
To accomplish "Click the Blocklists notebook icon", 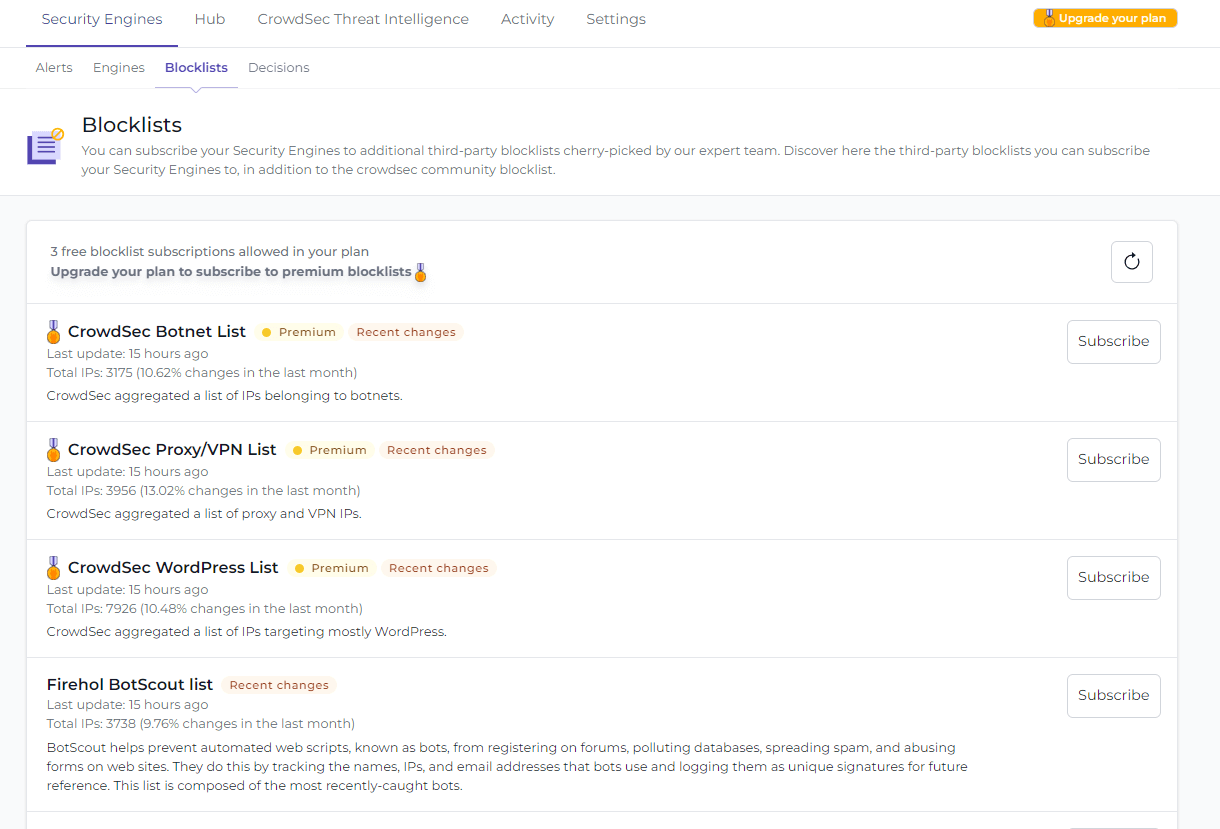I will pyautogui.click(x=44, y=146).
